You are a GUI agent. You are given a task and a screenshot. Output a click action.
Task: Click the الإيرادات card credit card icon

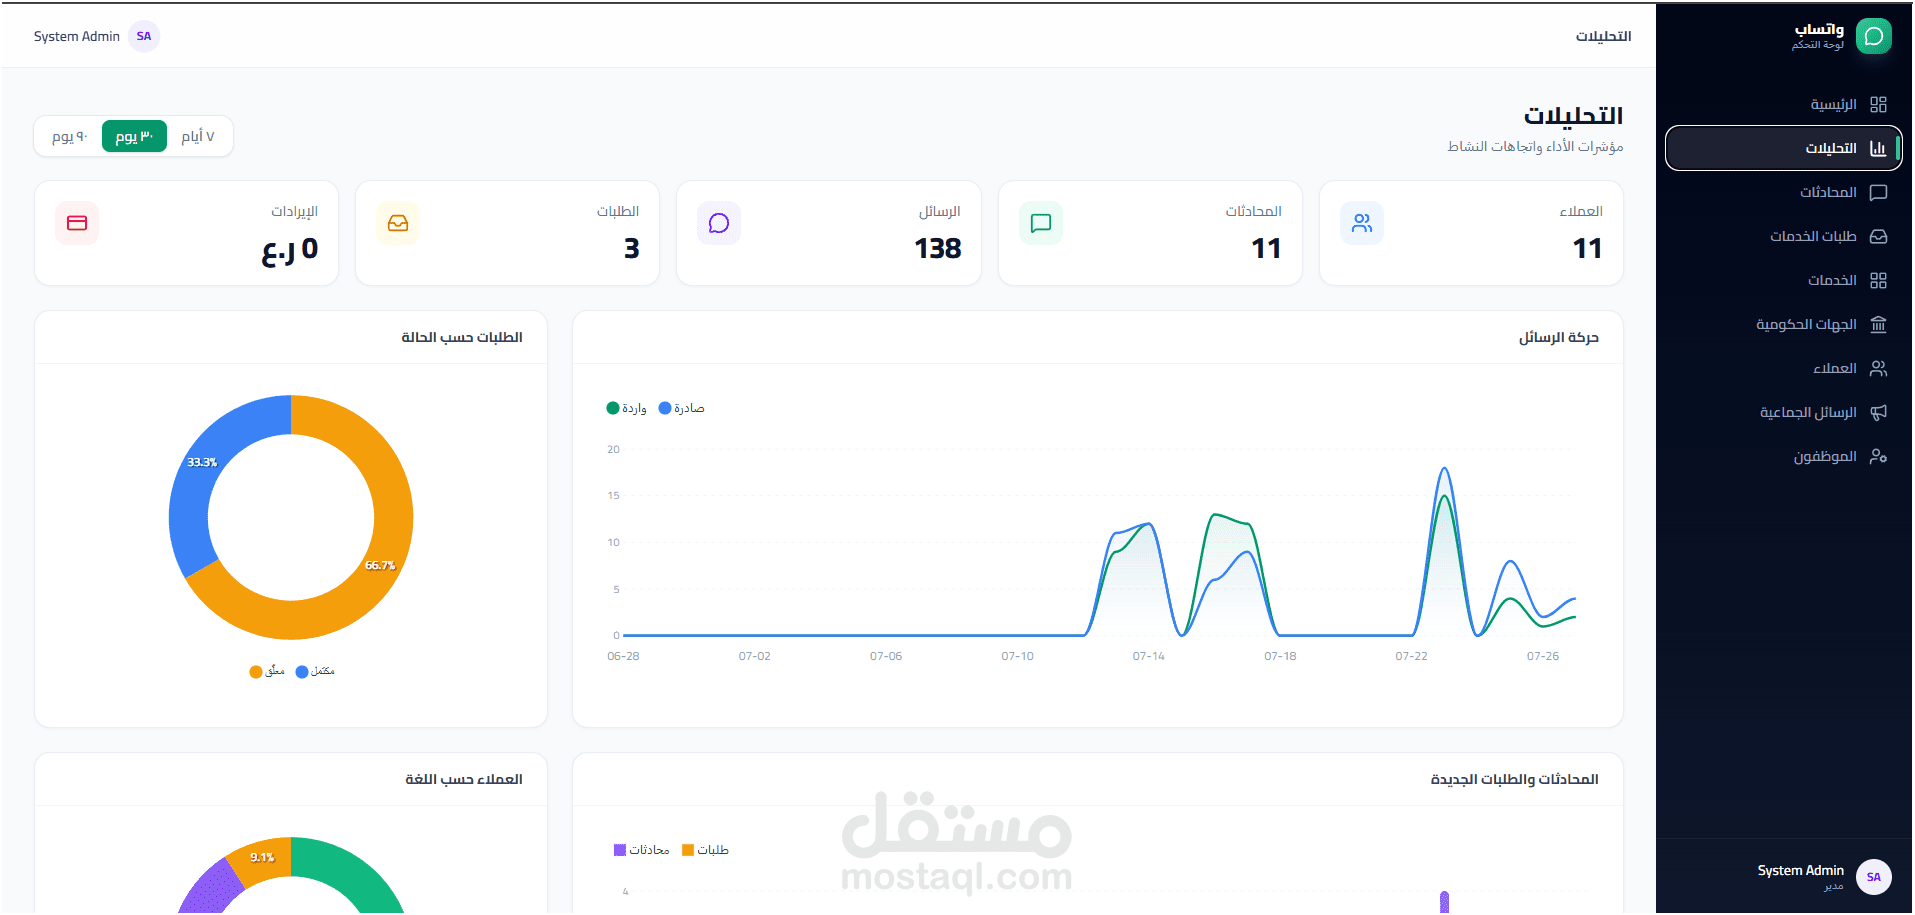tap(77, 223)
